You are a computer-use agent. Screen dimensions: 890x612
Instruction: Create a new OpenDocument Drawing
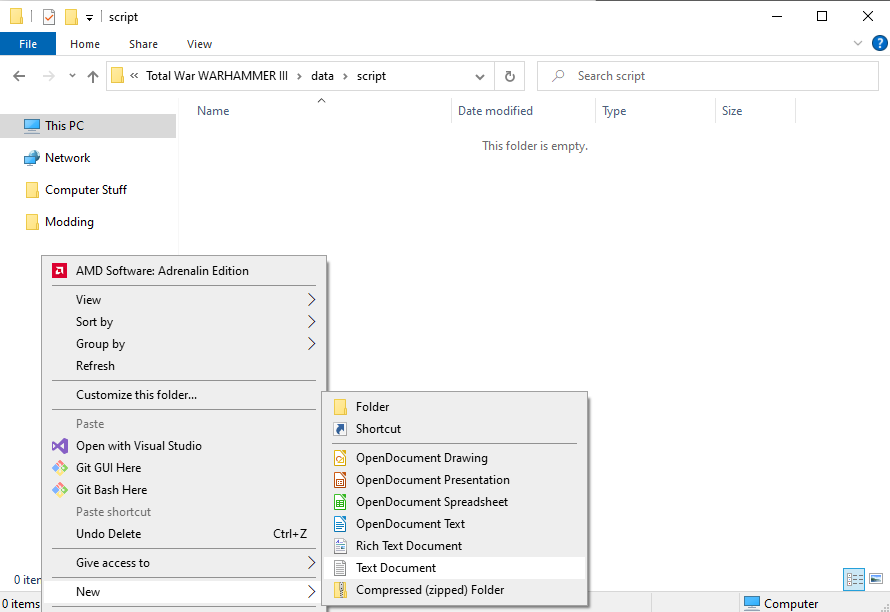[455, 458]
